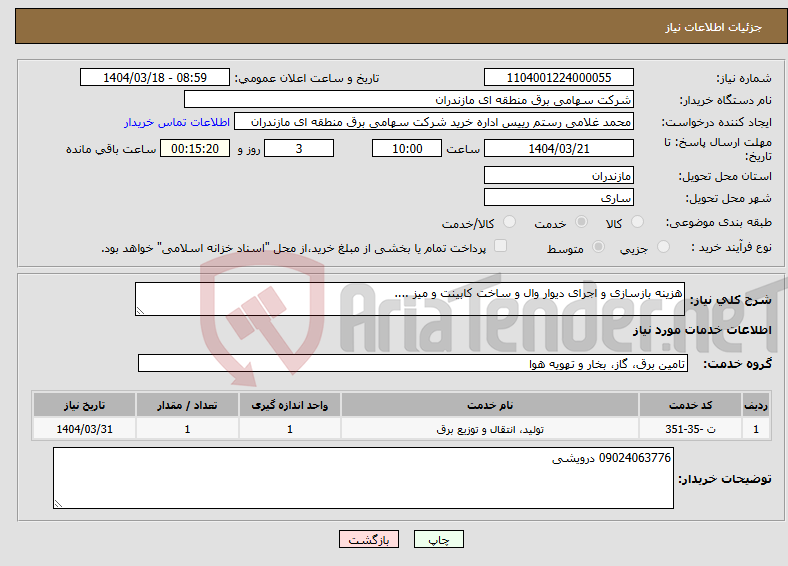Click the گروه خدمت service group field

(413, 363)
